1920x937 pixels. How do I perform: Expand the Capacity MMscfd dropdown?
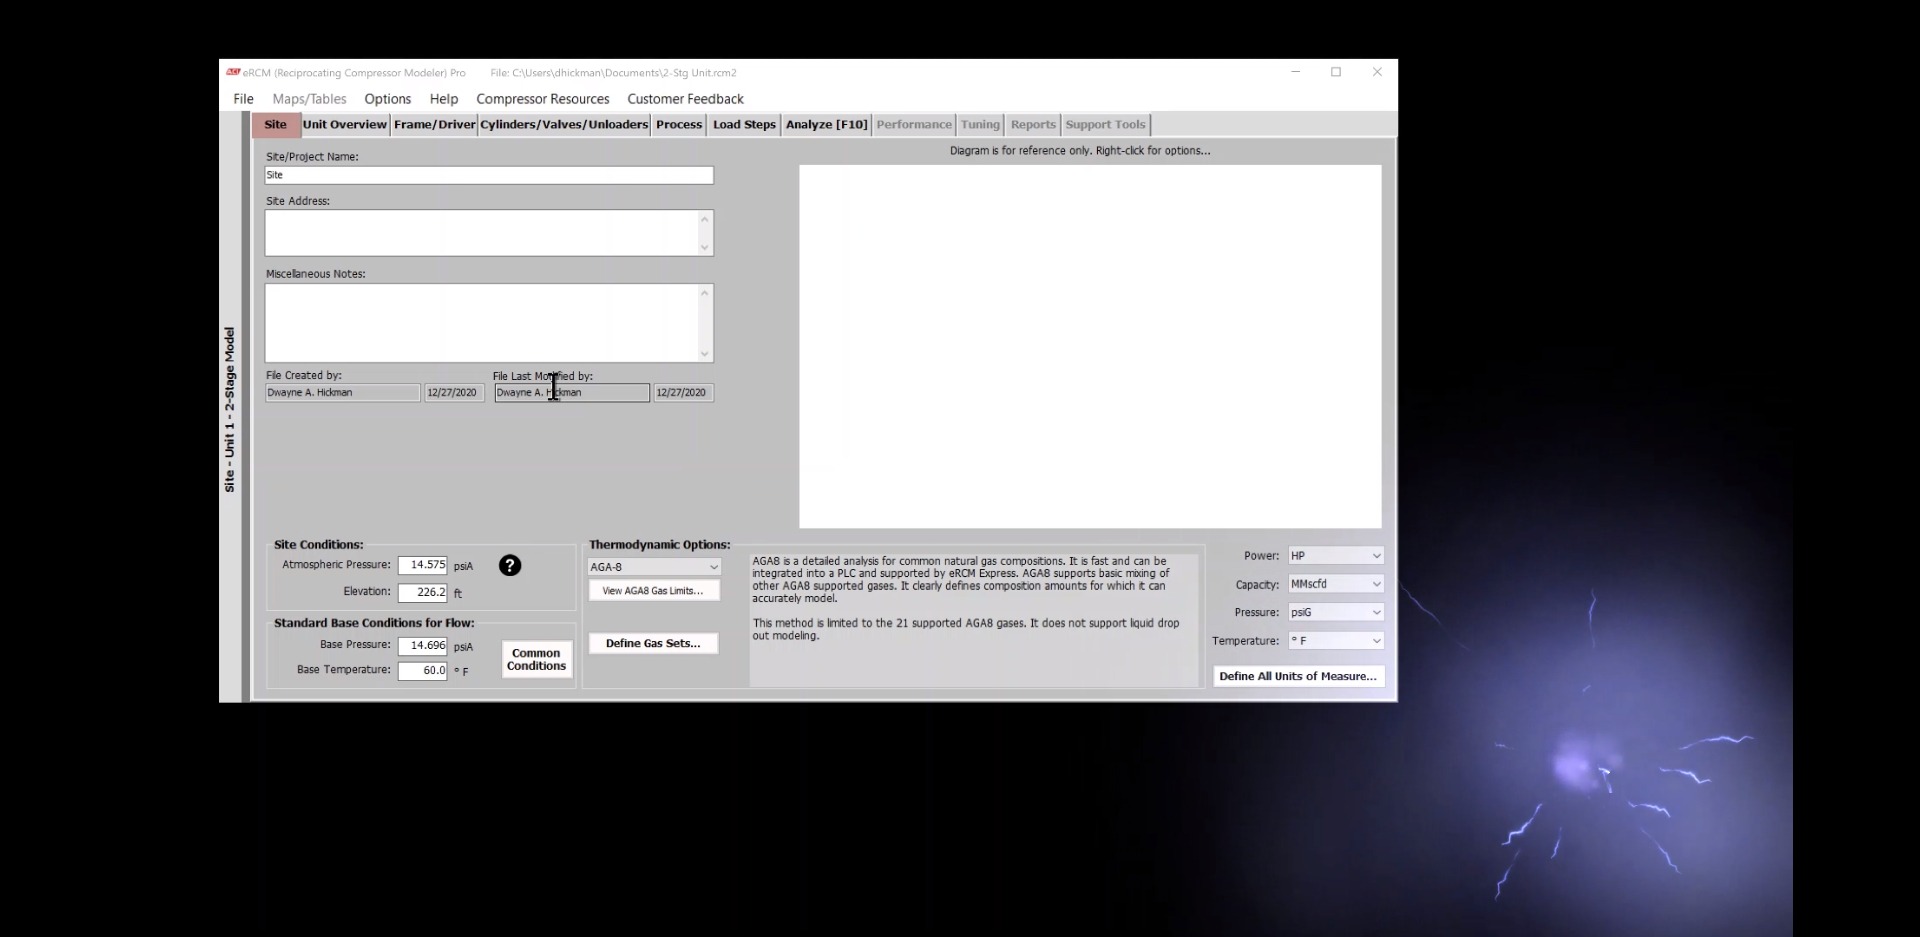(x=1335, y=584)
